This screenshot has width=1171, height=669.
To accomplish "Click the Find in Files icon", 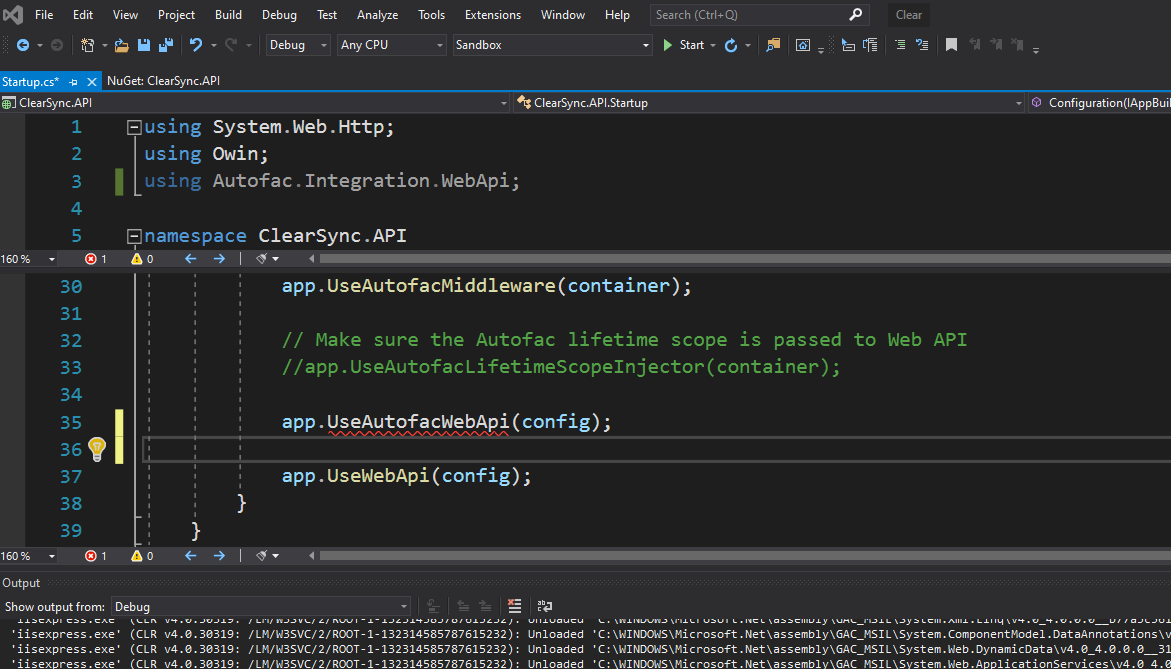I will pyautogui.click(x=773, y=45).
